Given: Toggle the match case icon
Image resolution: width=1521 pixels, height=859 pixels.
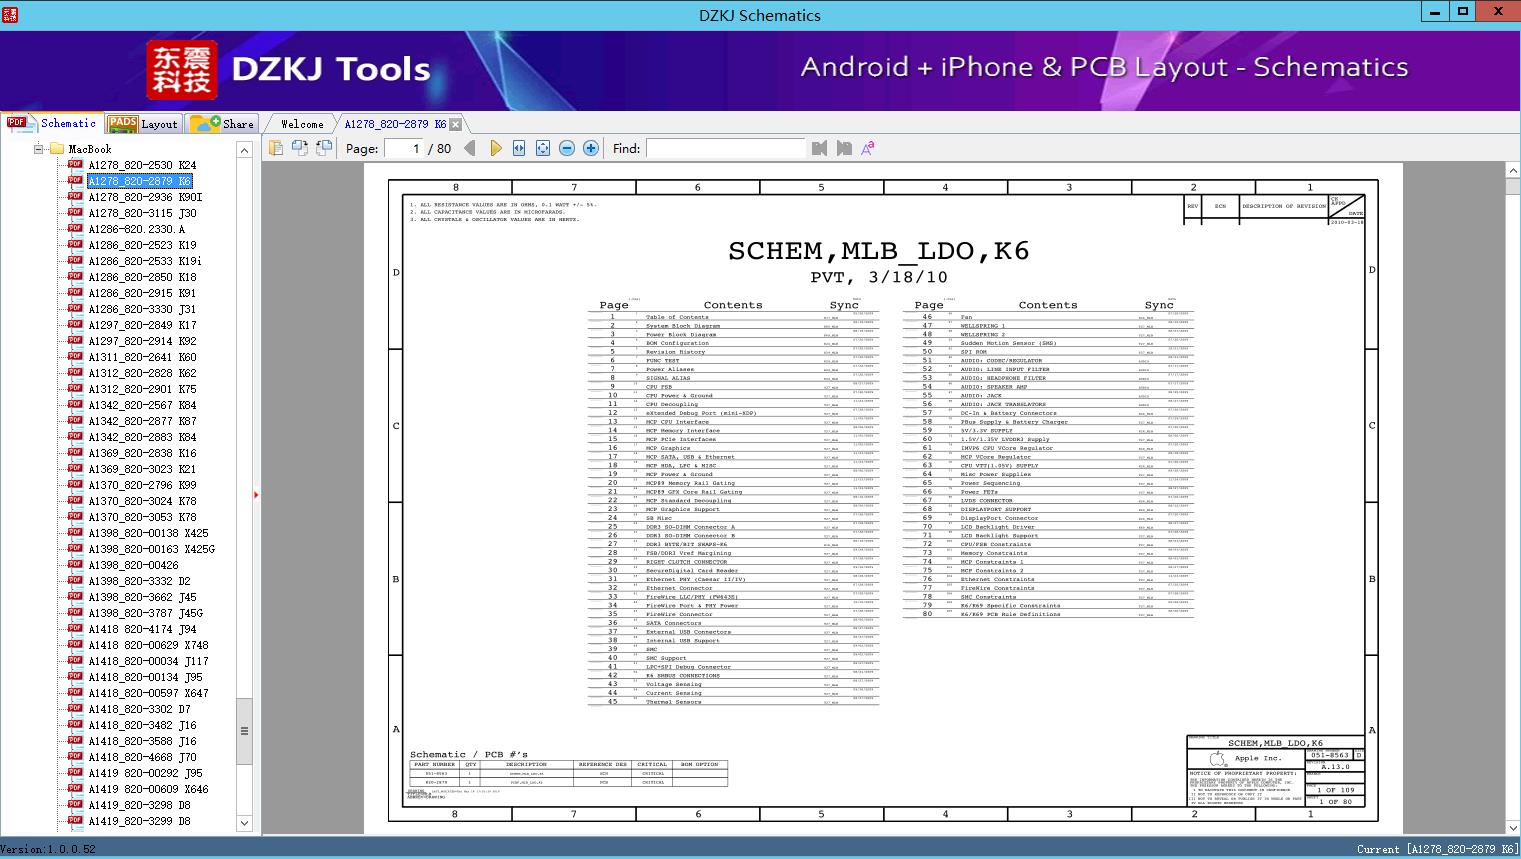Looking at the screenshot, I should pos(868,148).
